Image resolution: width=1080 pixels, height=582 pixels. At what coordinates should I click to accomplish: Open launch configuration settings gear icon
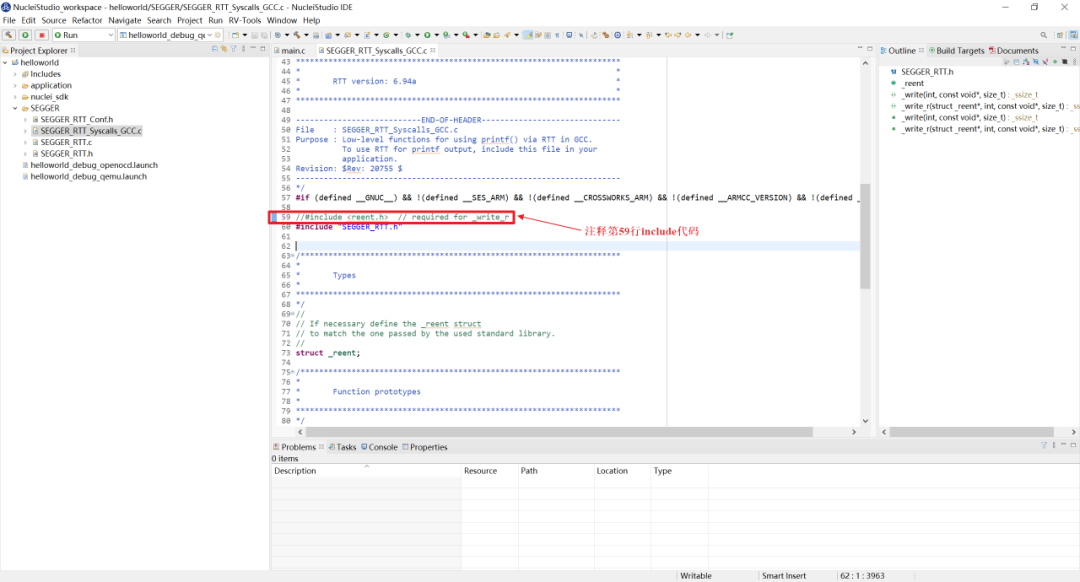(x=218, y=35)
